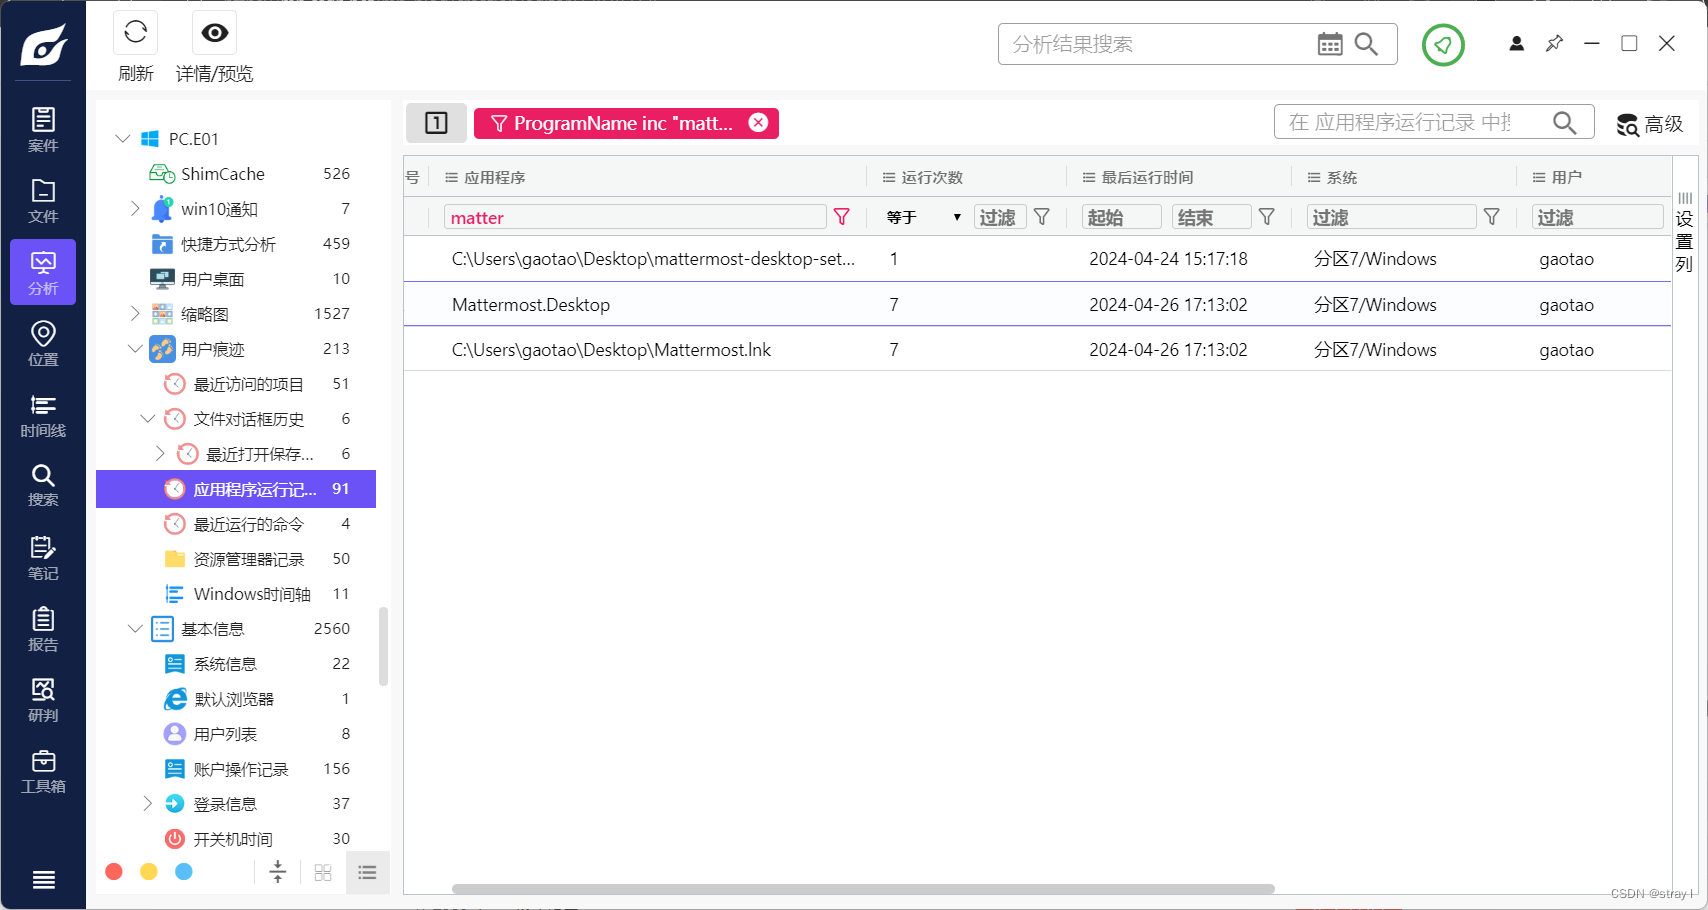Click the collapse/expand-all icon at tree bottom
This screenshot has width=1708, height=910.
[278, 872]
